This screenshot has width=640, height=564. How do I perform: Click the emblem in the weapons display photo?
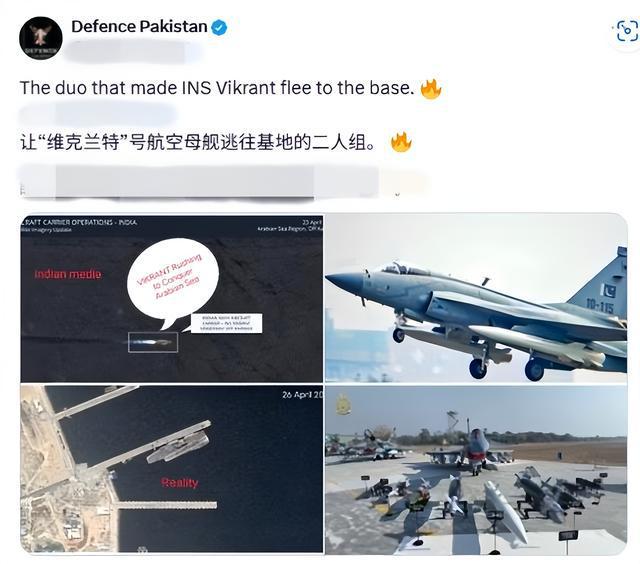tap(342, 405)
